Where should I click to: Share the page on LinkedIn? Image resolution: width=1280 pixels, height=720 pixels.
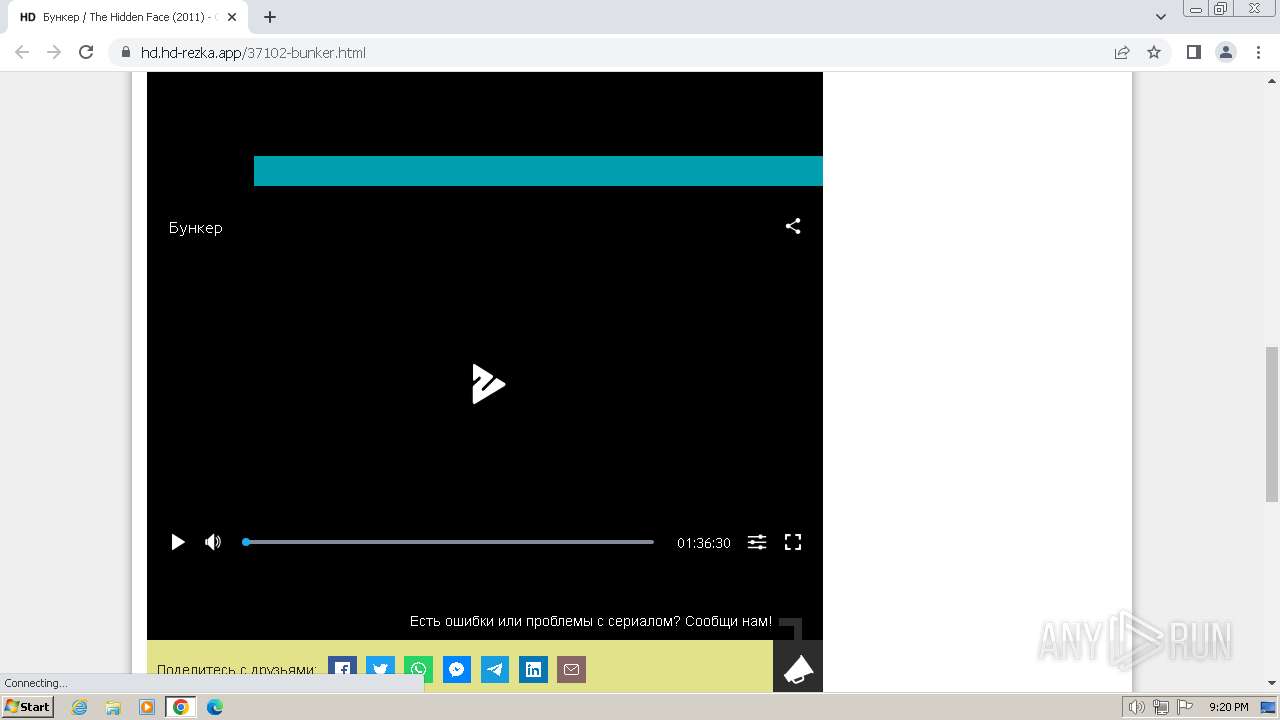[533, 669]
